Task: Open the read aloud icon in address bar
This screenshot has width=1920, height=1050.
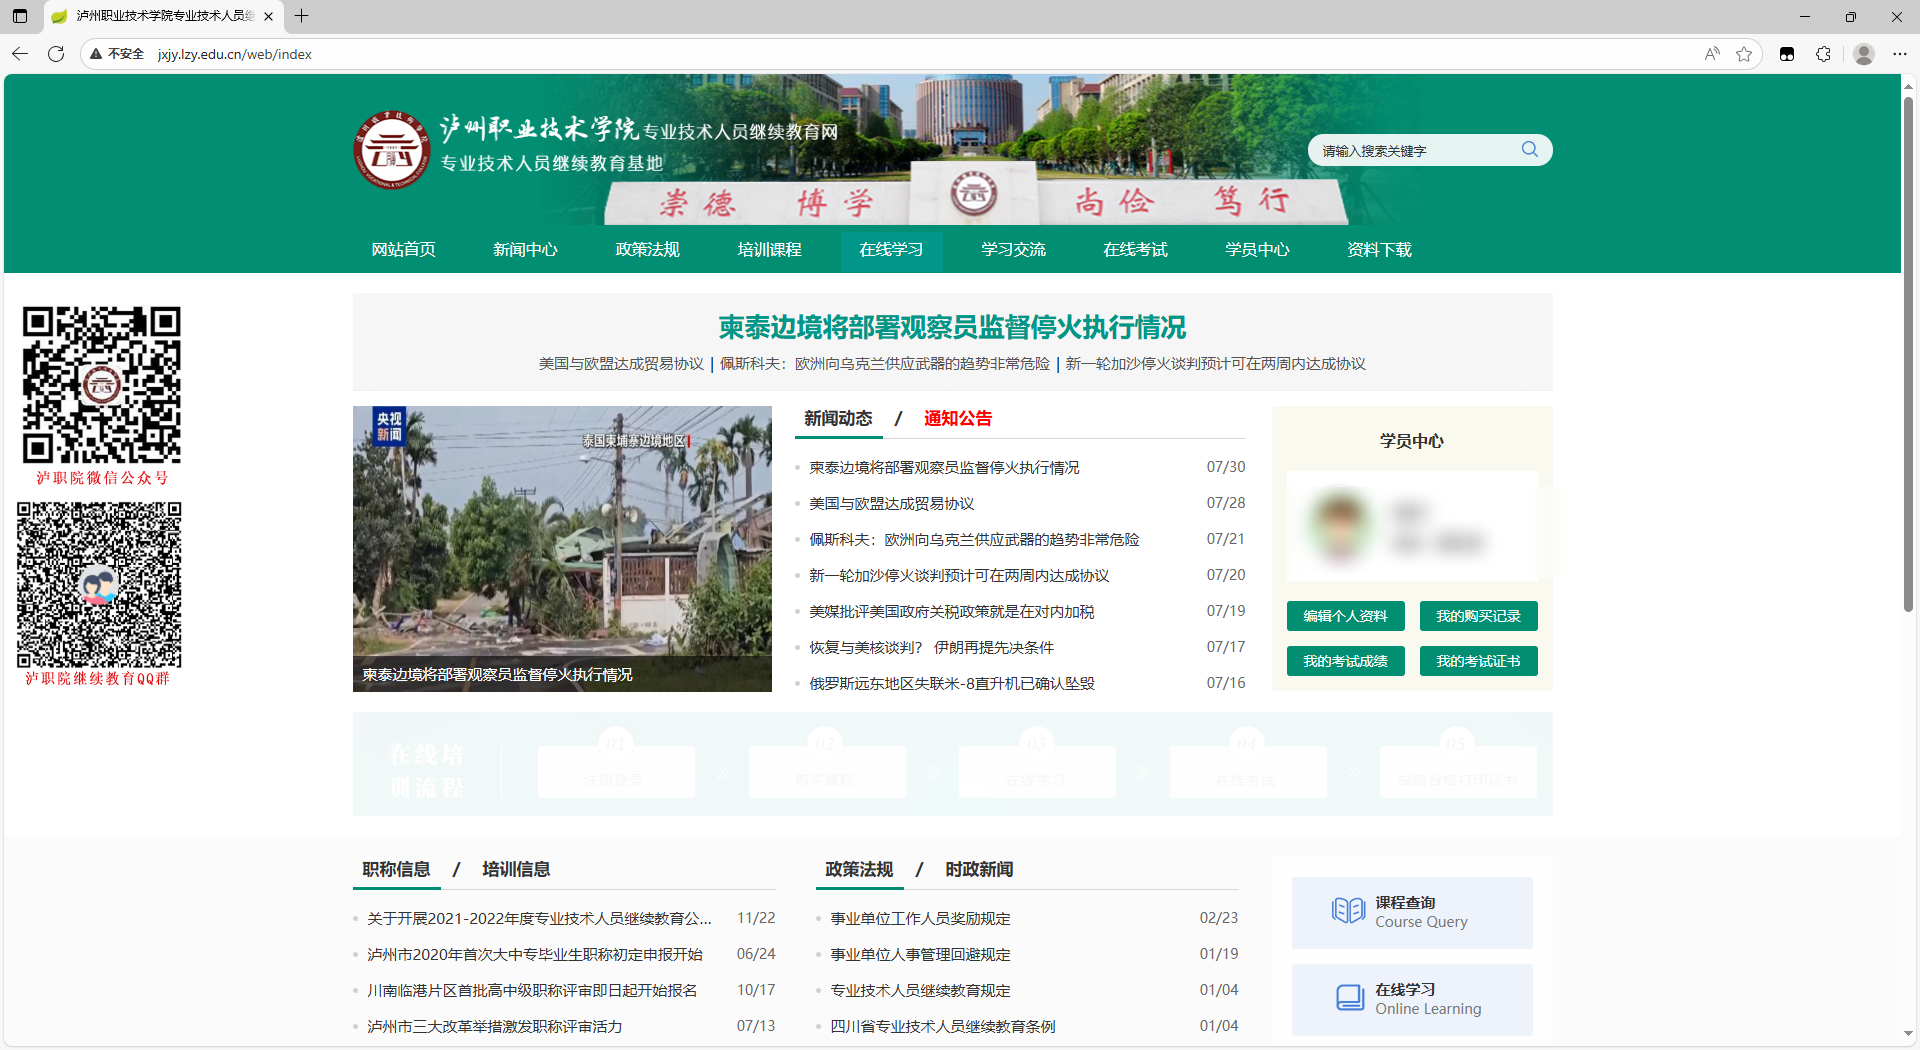Action: coord(1712,54)
